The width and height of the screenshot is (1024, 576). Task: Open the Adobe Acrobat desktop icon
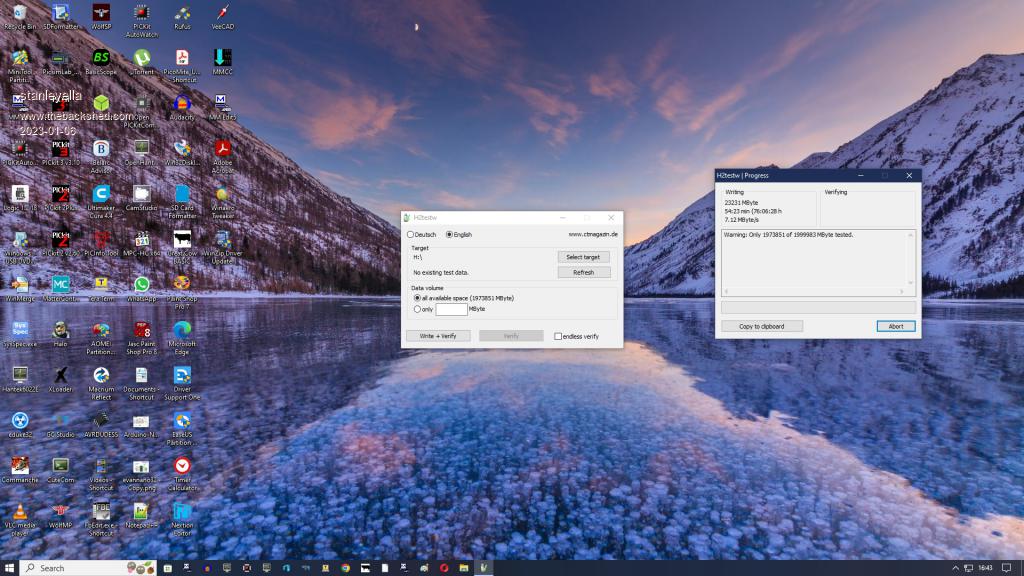(222, 149)
